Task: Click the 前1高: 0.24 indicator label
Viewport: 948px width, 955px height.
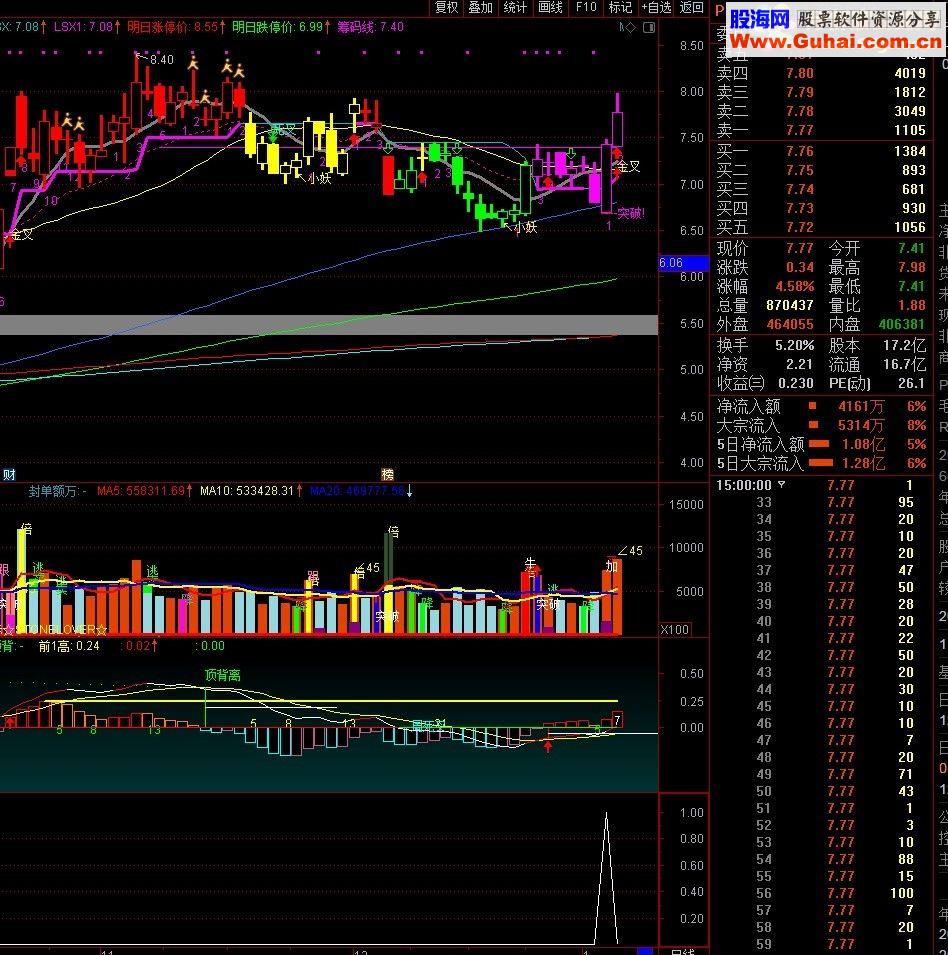Action: pyautogui.click(x=69, y=646)
